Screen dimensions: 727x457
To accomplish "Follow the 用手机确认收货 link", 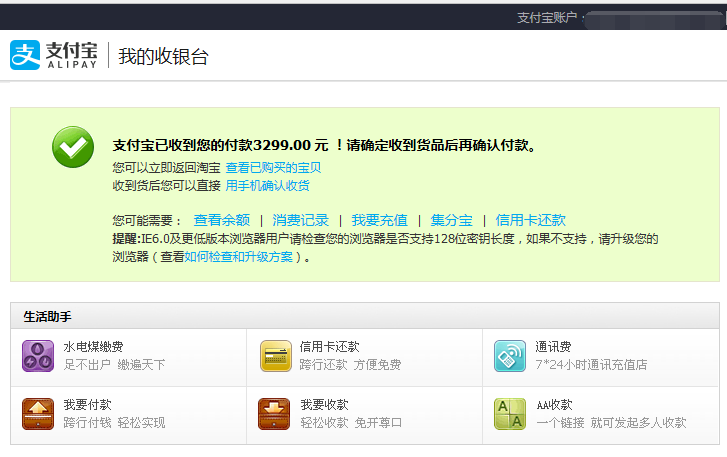I will click(x=268, y=186).
